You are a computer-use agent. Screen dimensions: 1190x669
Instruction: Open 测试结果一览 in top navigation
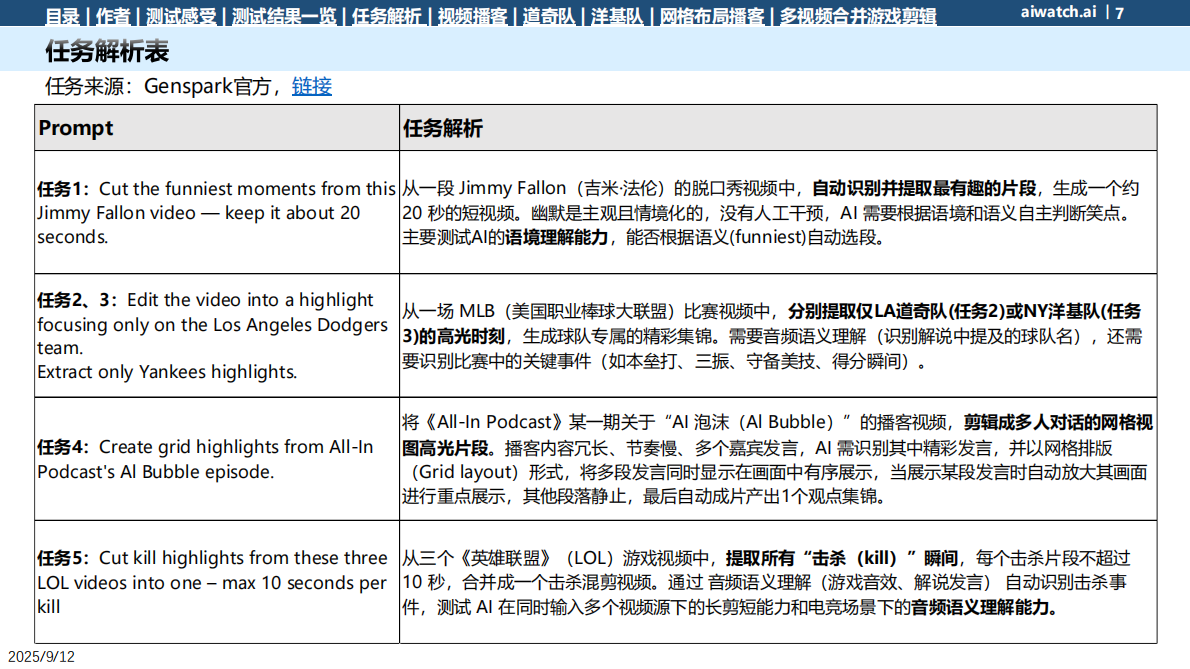(x=284, y=16)
